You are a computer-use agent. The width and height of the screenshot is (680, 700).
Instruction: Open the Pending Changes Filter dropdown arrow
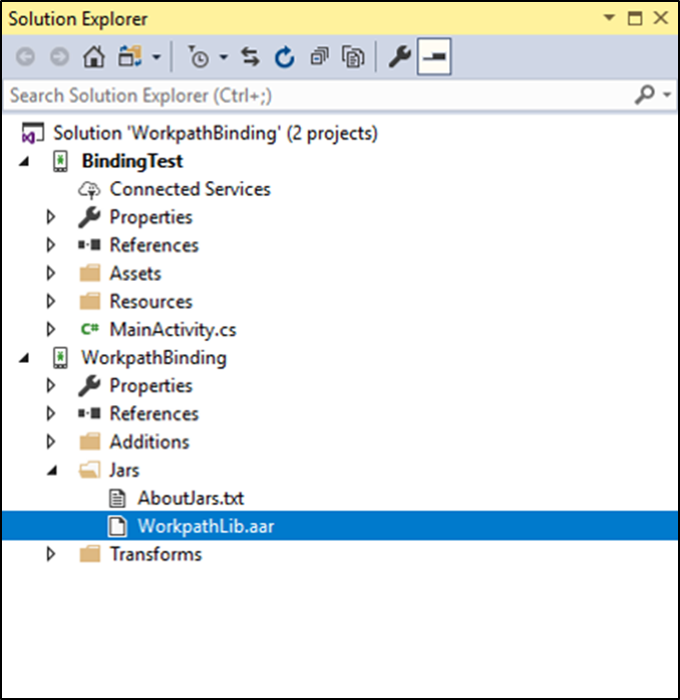point(224,57)
